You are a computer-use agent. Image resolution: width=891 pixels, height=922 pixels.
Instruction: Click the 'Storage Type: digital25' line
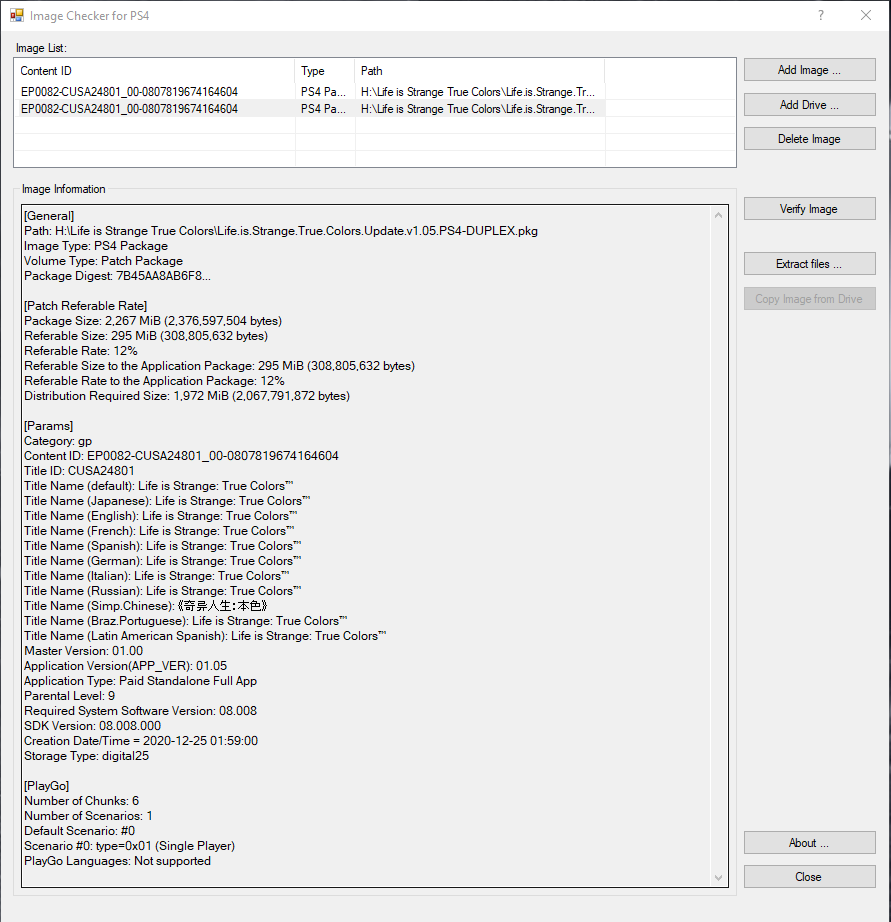click(x=86, y=756)
